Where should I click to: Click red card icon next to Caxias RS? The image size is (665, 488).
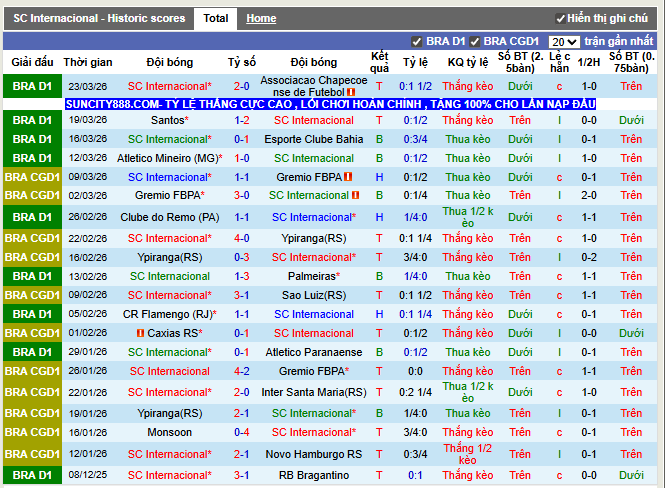pyautogui.click(x=141, y=333)
